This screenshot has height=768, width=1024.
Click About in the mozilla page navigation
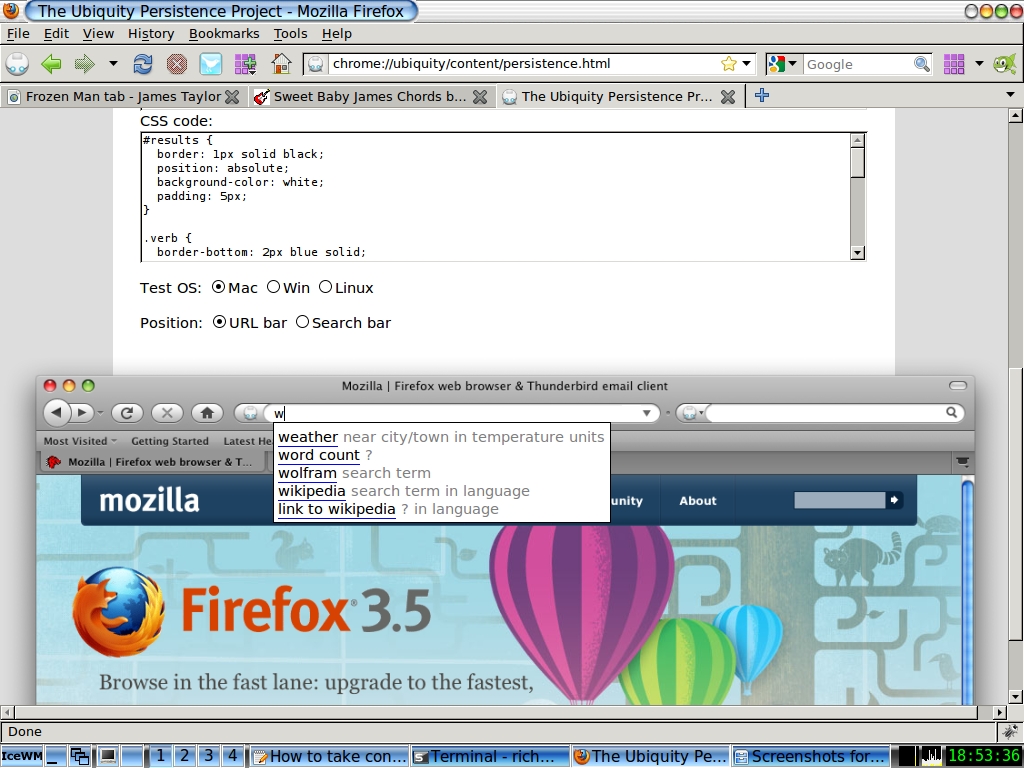697,501
